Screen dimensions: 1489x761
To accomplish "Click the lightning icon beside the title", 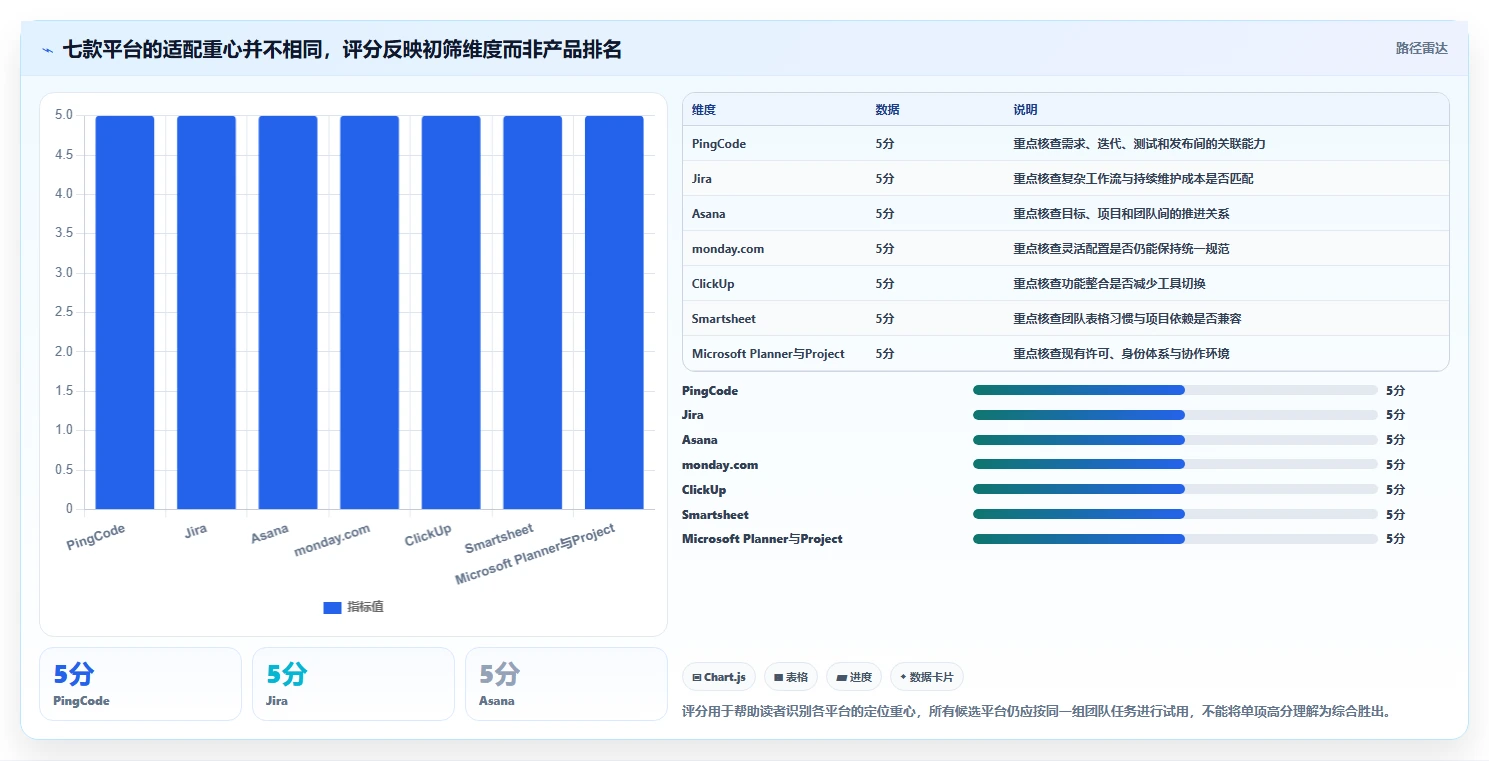I will coord(48,50).
